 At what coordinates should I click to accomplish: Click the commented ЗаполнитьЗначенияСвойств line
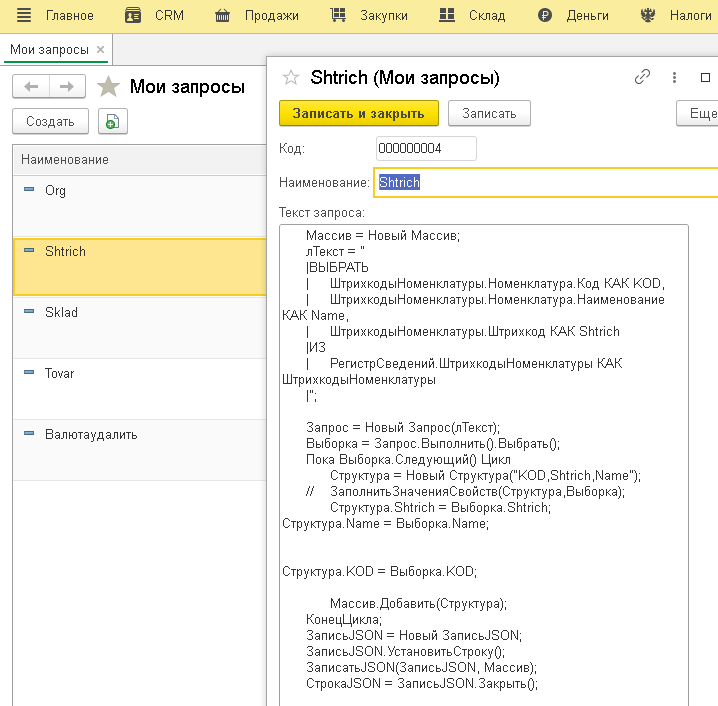[x=465, y=491]
